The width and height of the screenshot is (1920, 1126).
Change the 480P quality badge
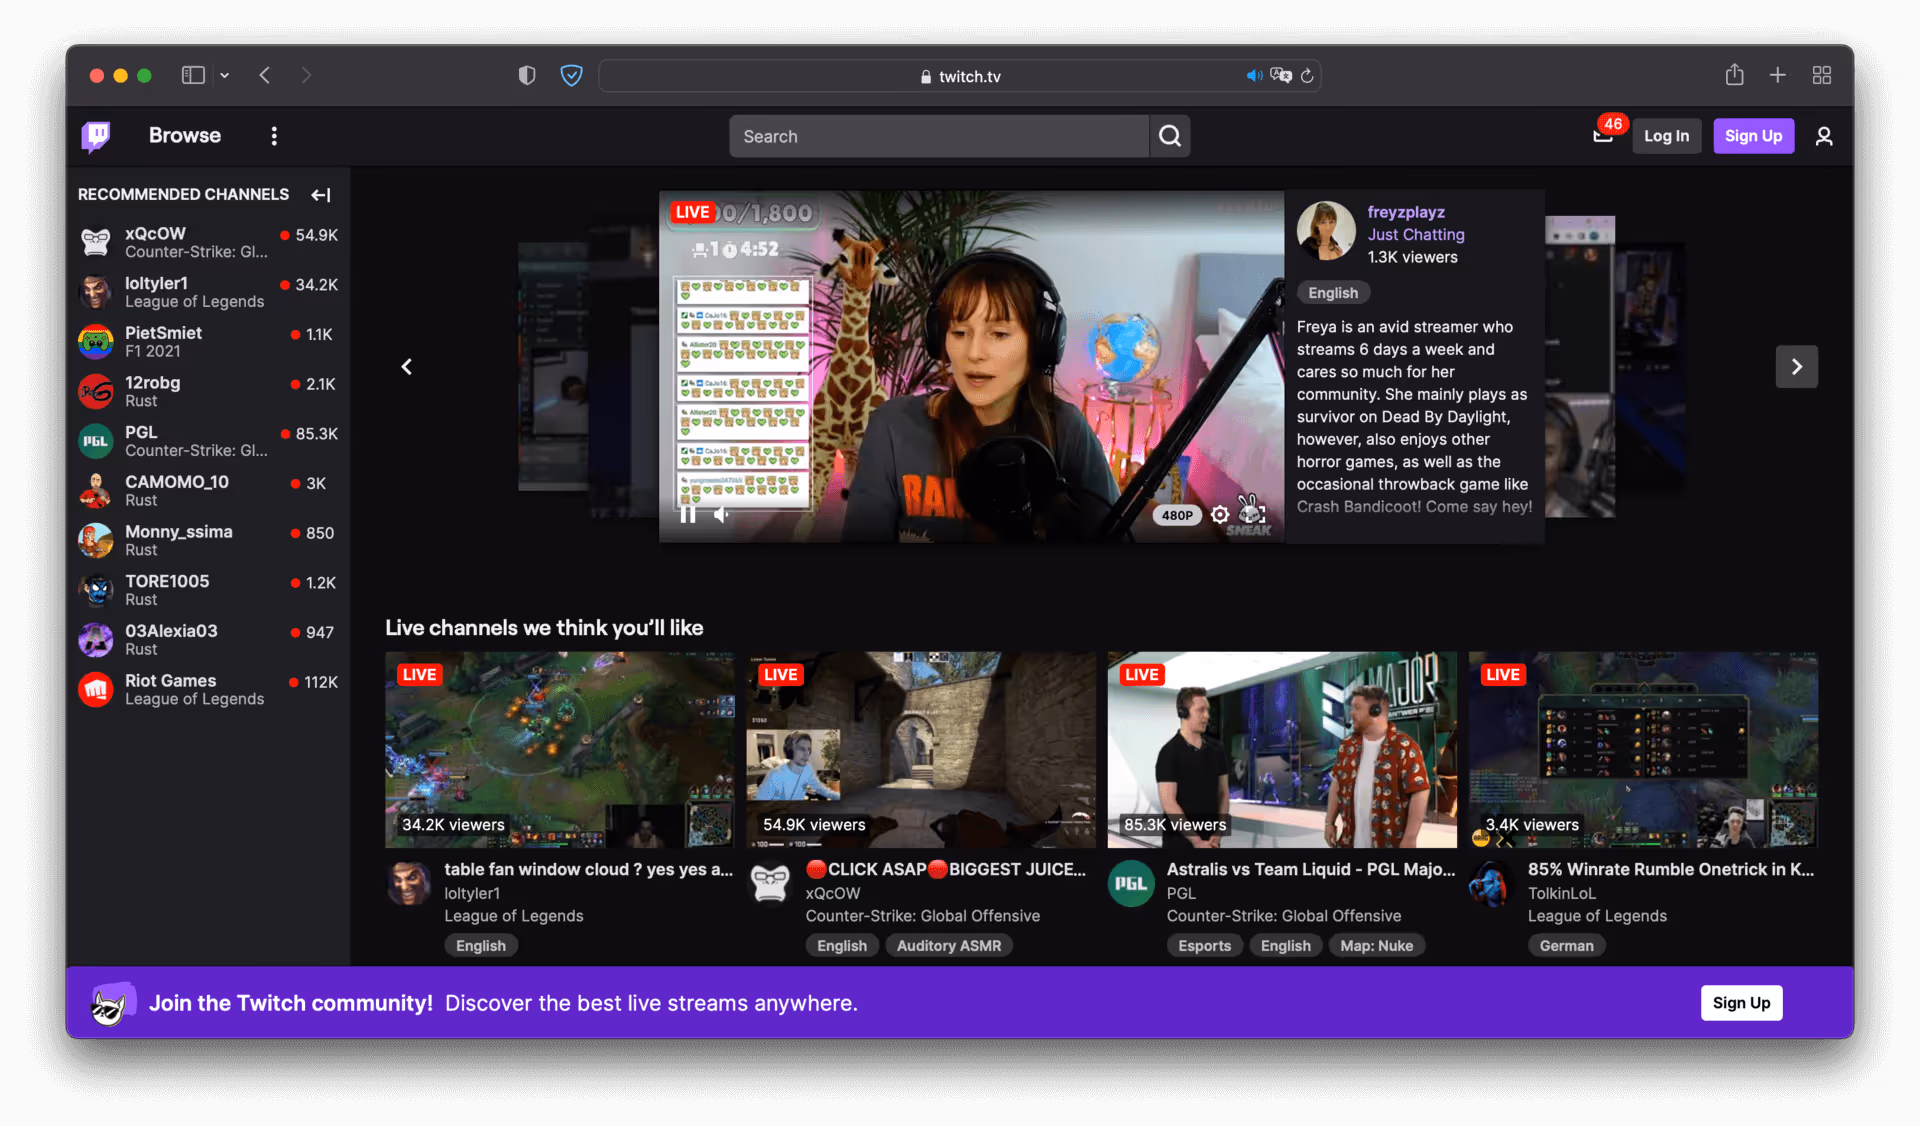click(1177, 515)
